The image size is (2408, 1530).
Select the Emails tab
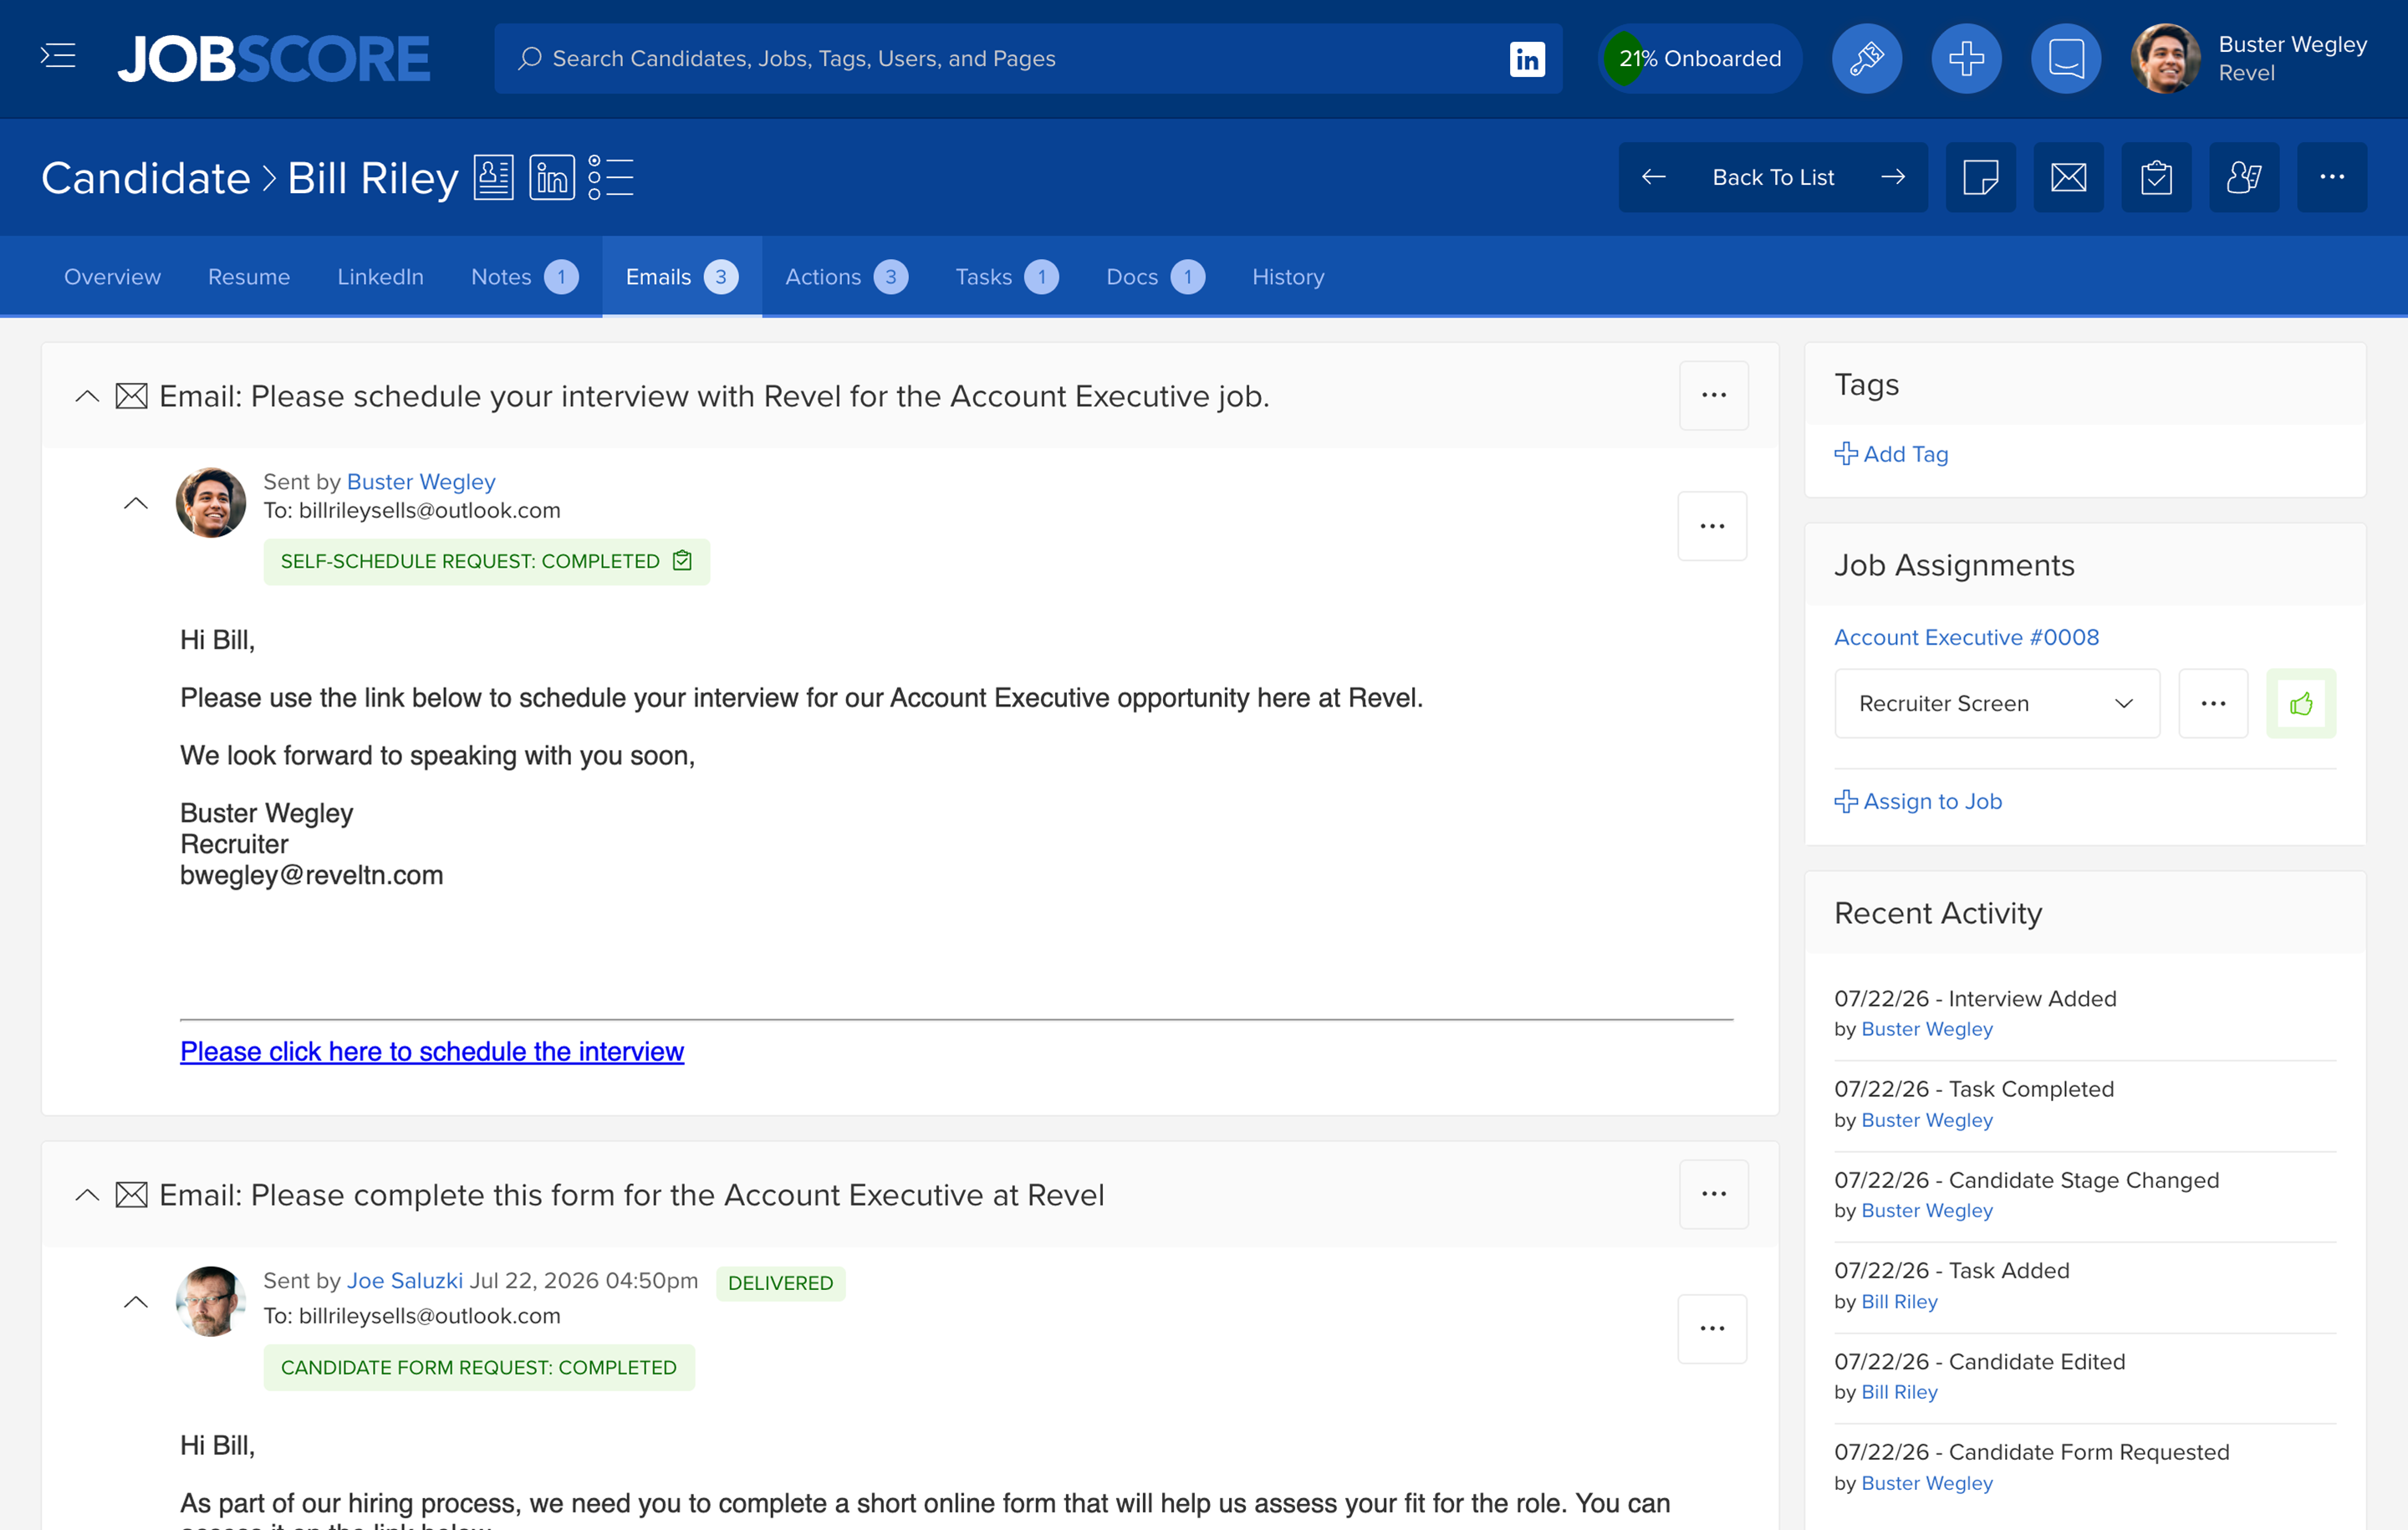pos(682,277)
